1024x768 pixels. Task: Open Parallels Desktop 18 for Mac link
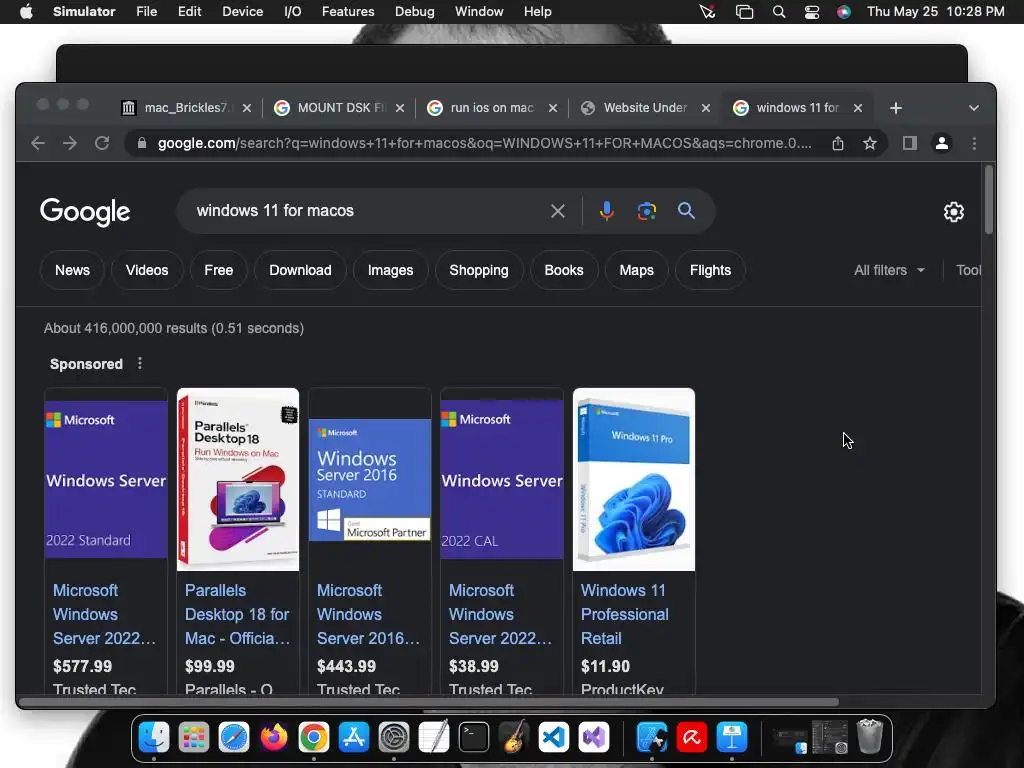point(237,615)
